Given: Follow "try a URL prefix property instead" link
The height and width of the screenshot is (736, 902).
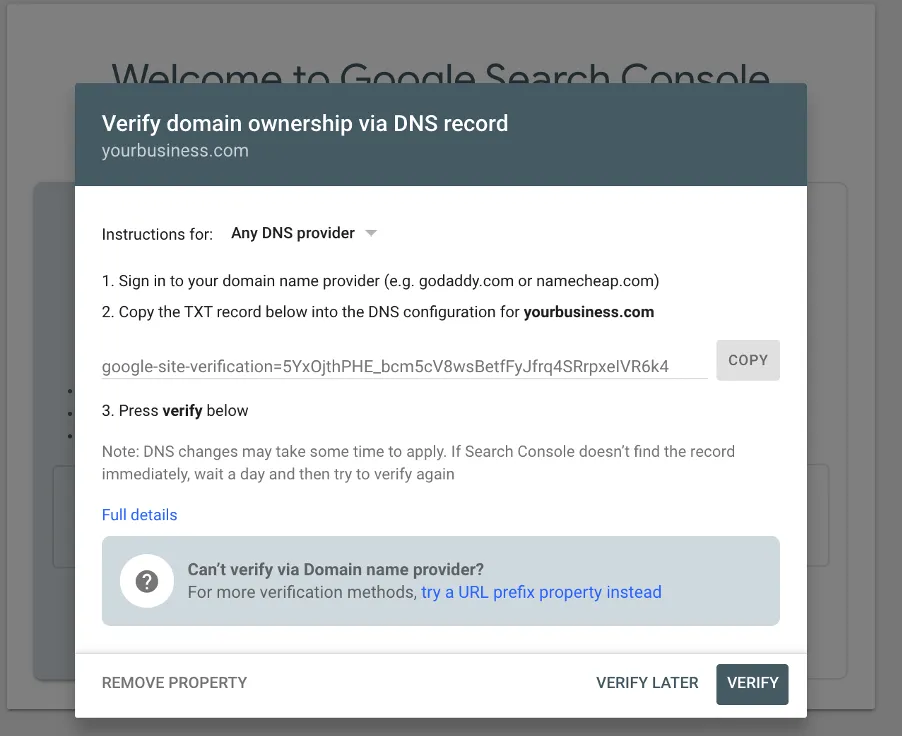Looking at the screenshot, I should tap(541, 592).
